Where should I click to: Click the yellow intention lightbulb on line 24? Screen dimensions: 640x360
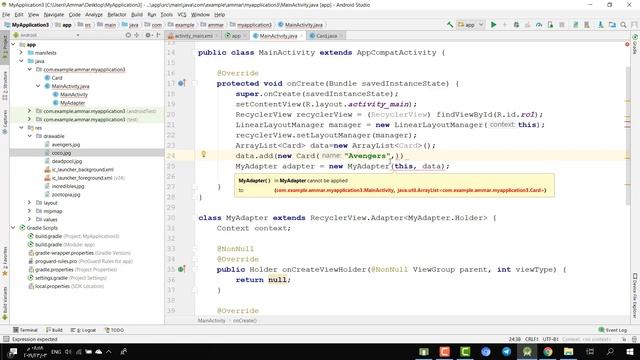click(204, 154)
